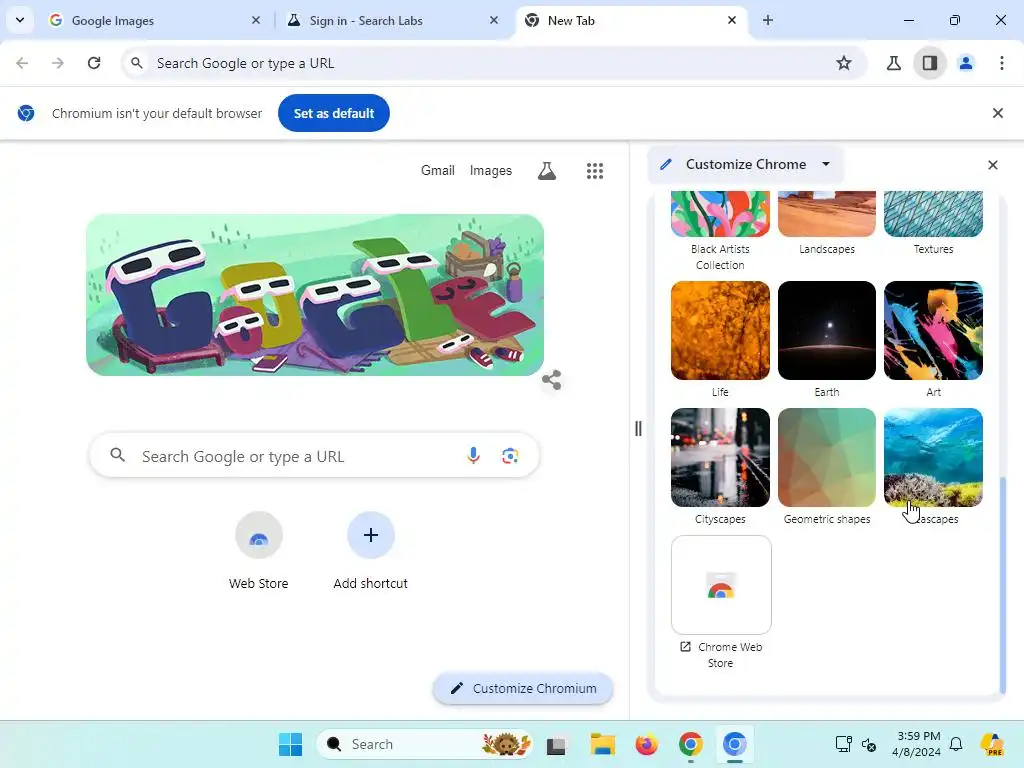The height and width of the screenshot is (768, 1024).
Task: Toggle the side panel icon in toolbar
Action: point(930,63)
